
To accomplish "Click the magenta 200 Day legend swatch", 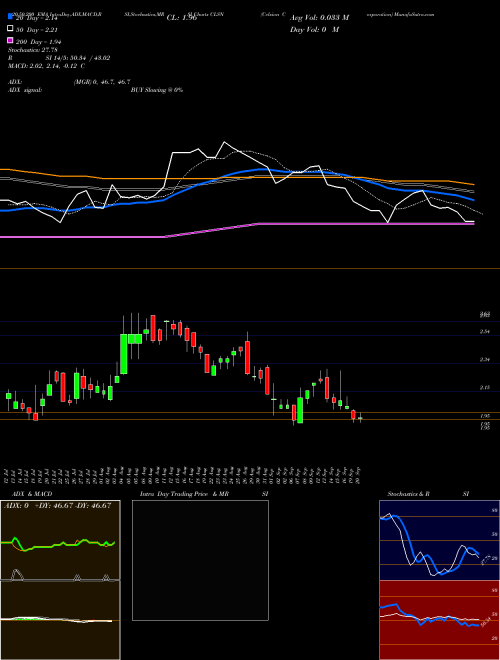I will [x=10, y=40].
